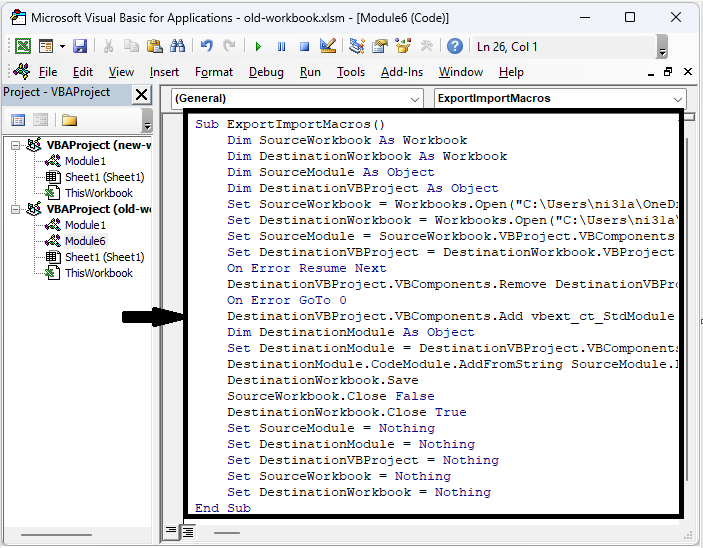Open the Run menu

click(310, 72)
